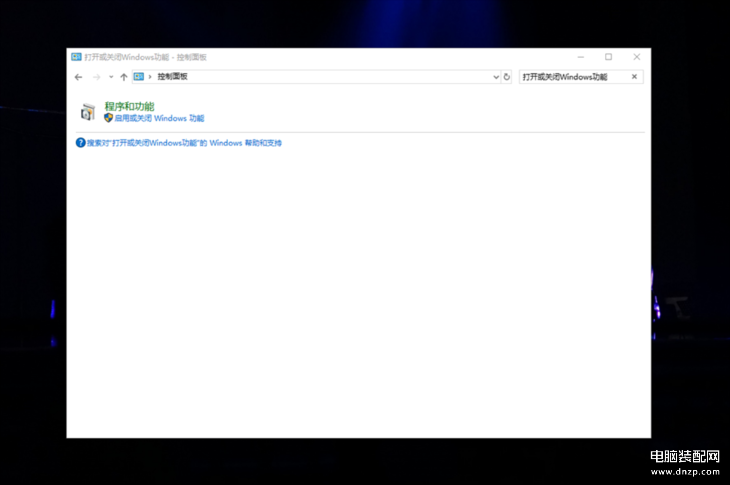Close the Control Panel window
Viewport: 730px width, 485px height.
pos(636,57)
